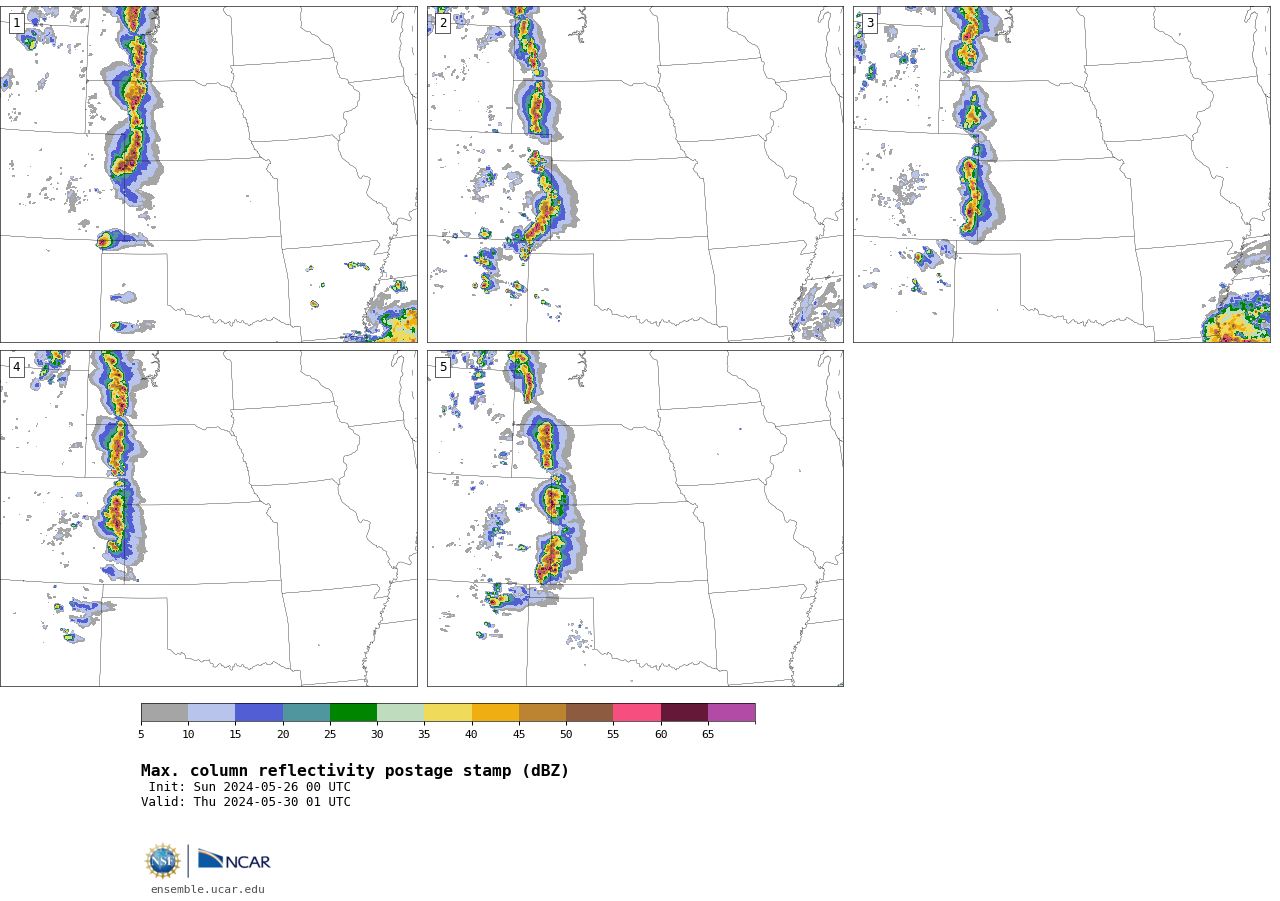
Task: Click the maroon 60-65 dBZ swatch
Action: pyautogui.click(x=684, y=712)
